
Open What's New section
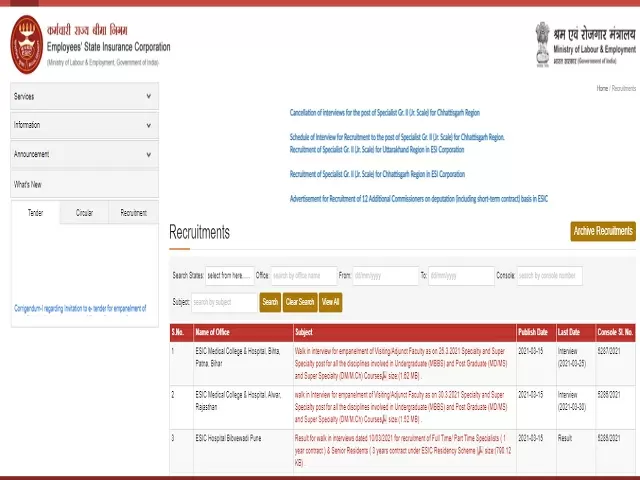coord(28,185)
